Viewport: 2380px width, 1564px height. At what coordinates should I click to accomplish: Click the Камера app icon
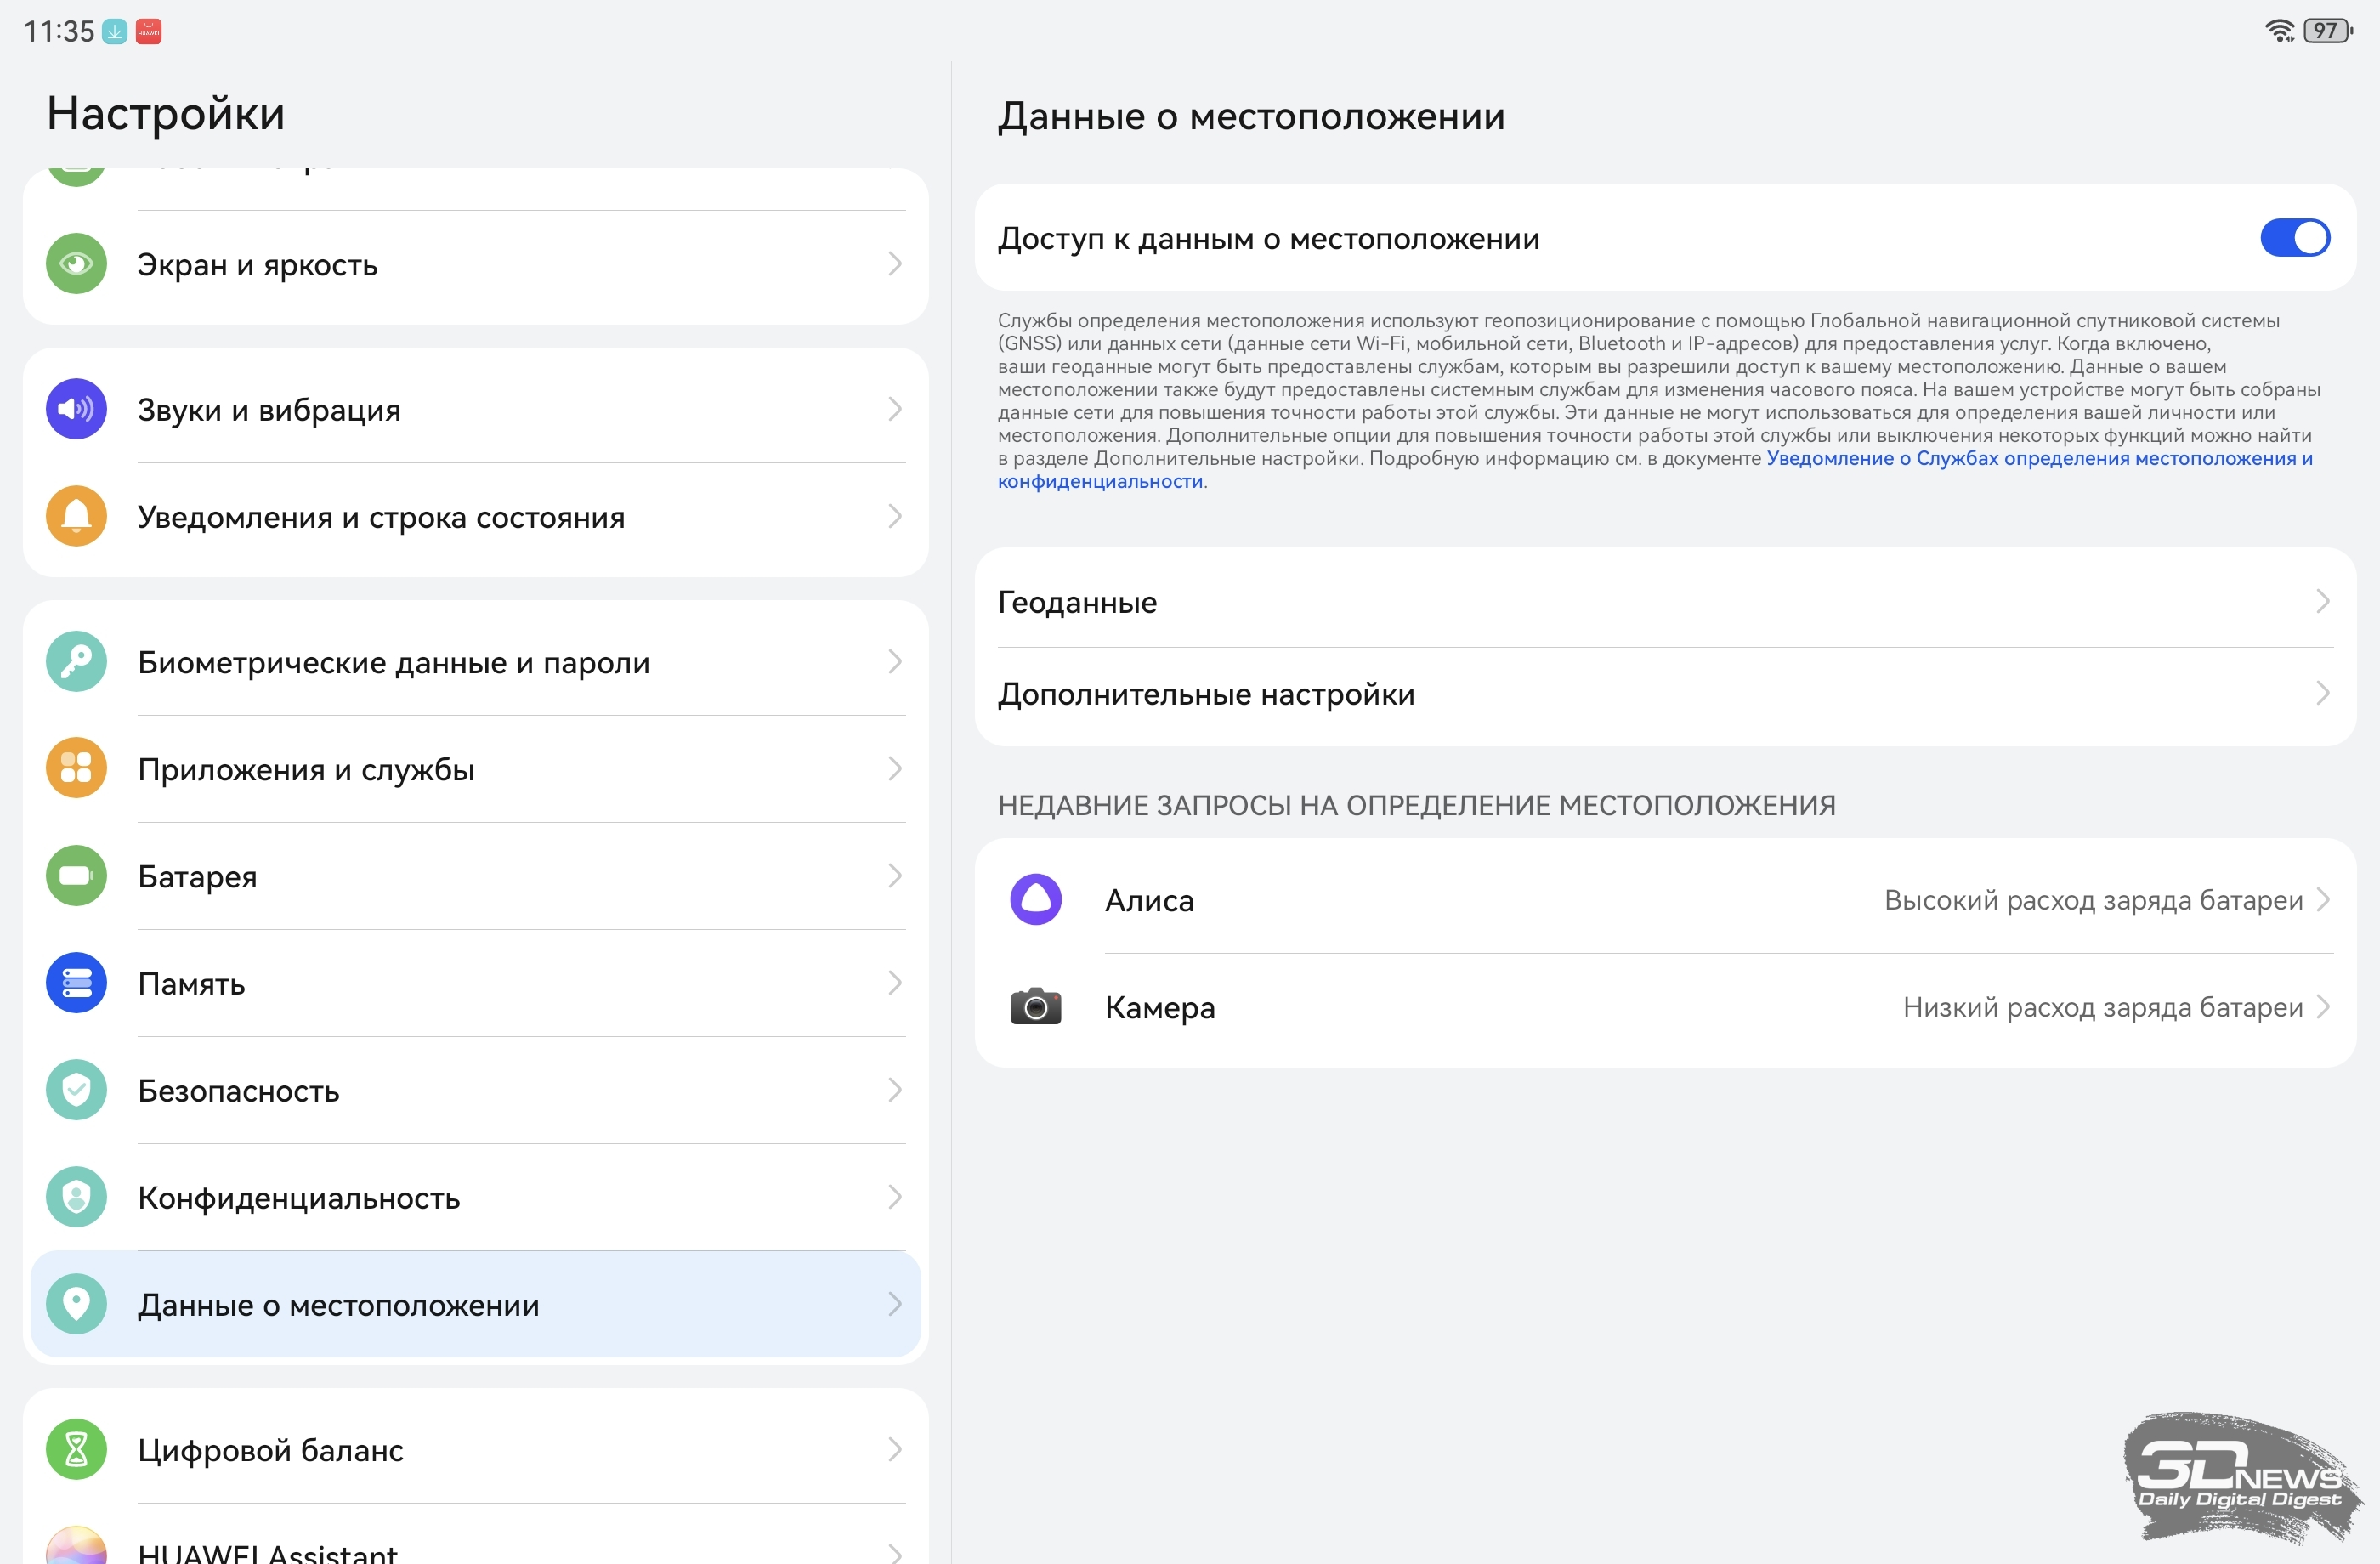[1035, 1007]
